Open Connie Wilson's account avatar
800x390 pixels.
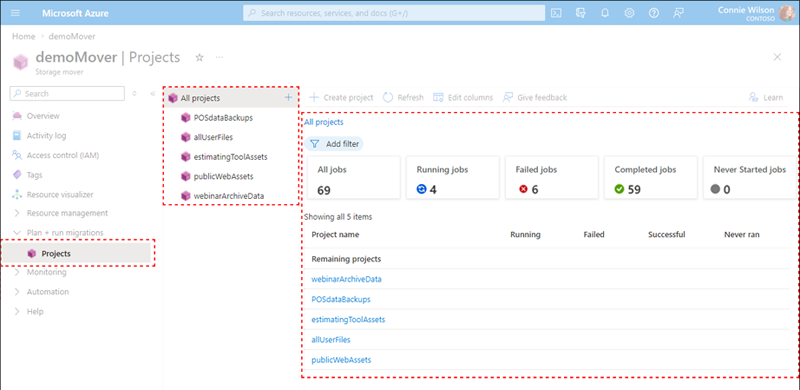(x=786, y=13)
